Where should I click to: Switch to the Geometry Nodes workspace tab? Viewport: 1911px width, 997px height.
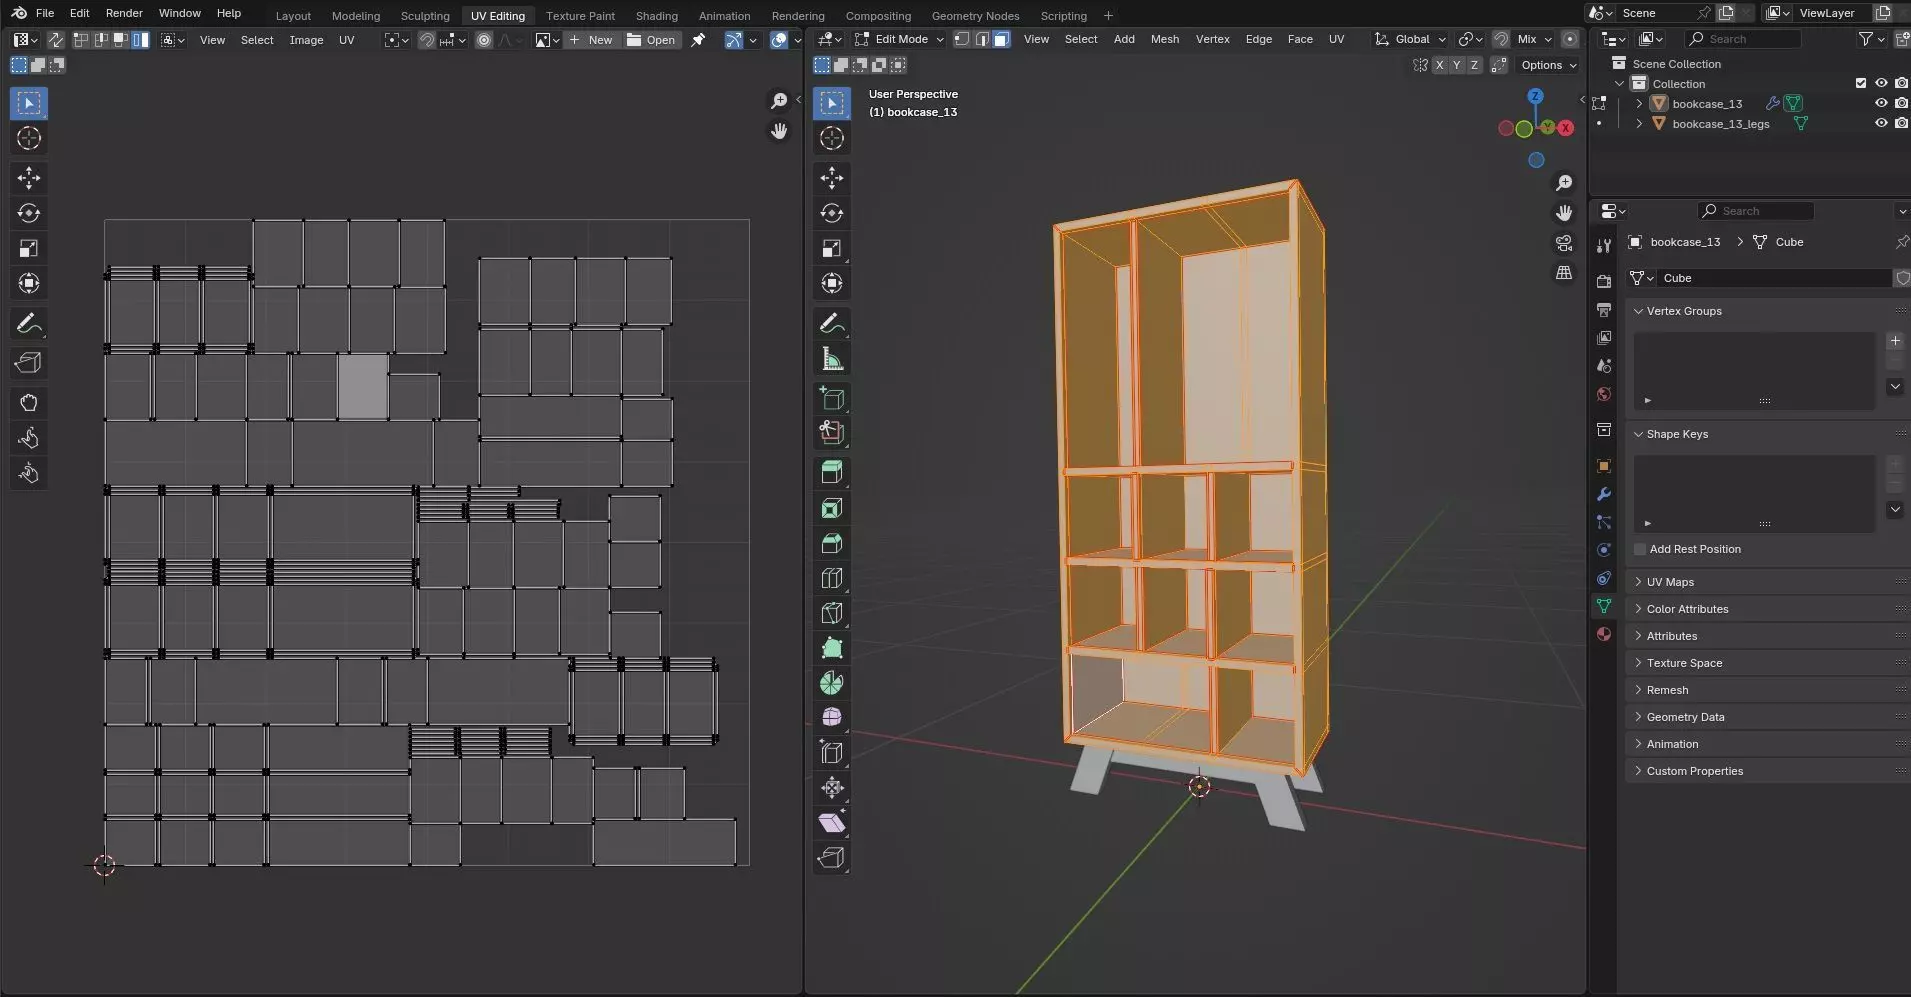[975, 16]
